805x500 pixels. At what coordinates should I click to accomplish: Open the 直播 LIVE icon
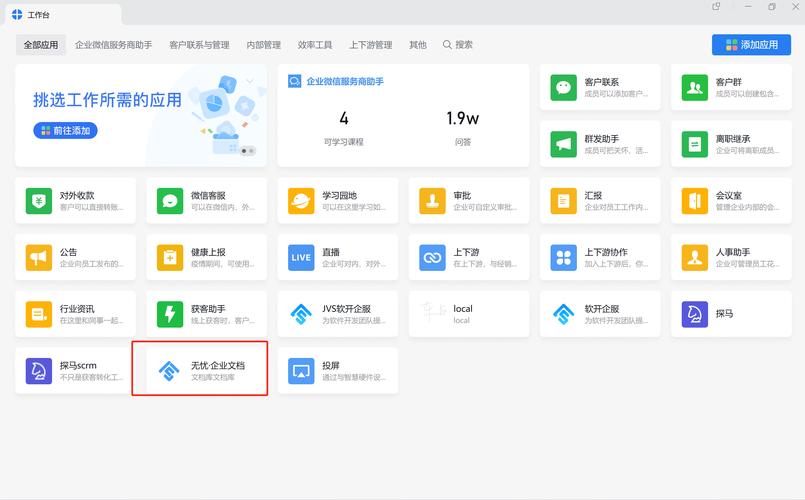click(x=301, y=258)
